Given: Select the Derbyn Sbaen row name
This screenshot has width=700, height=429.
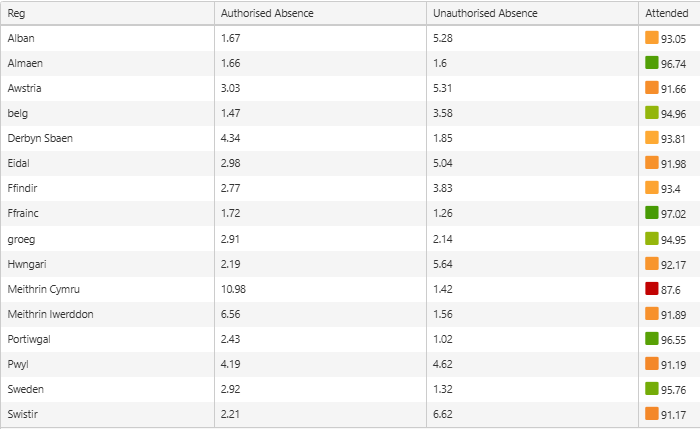Looking at the screenshot, I should tap(40, 138).
